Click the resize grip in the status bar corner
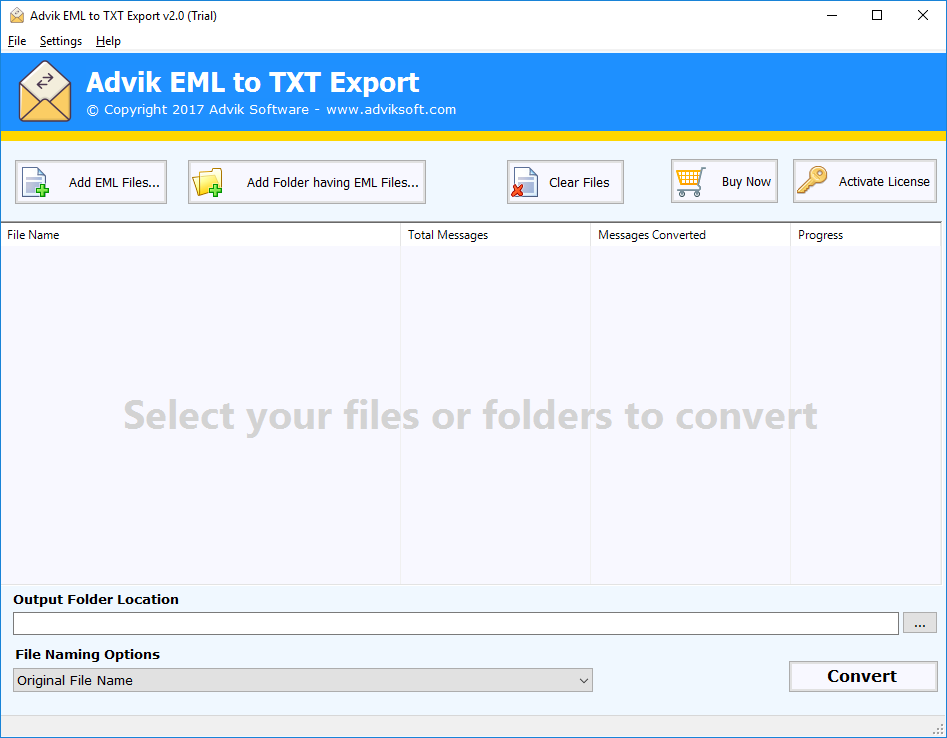The image size is (947, 738). click(939, 730)
